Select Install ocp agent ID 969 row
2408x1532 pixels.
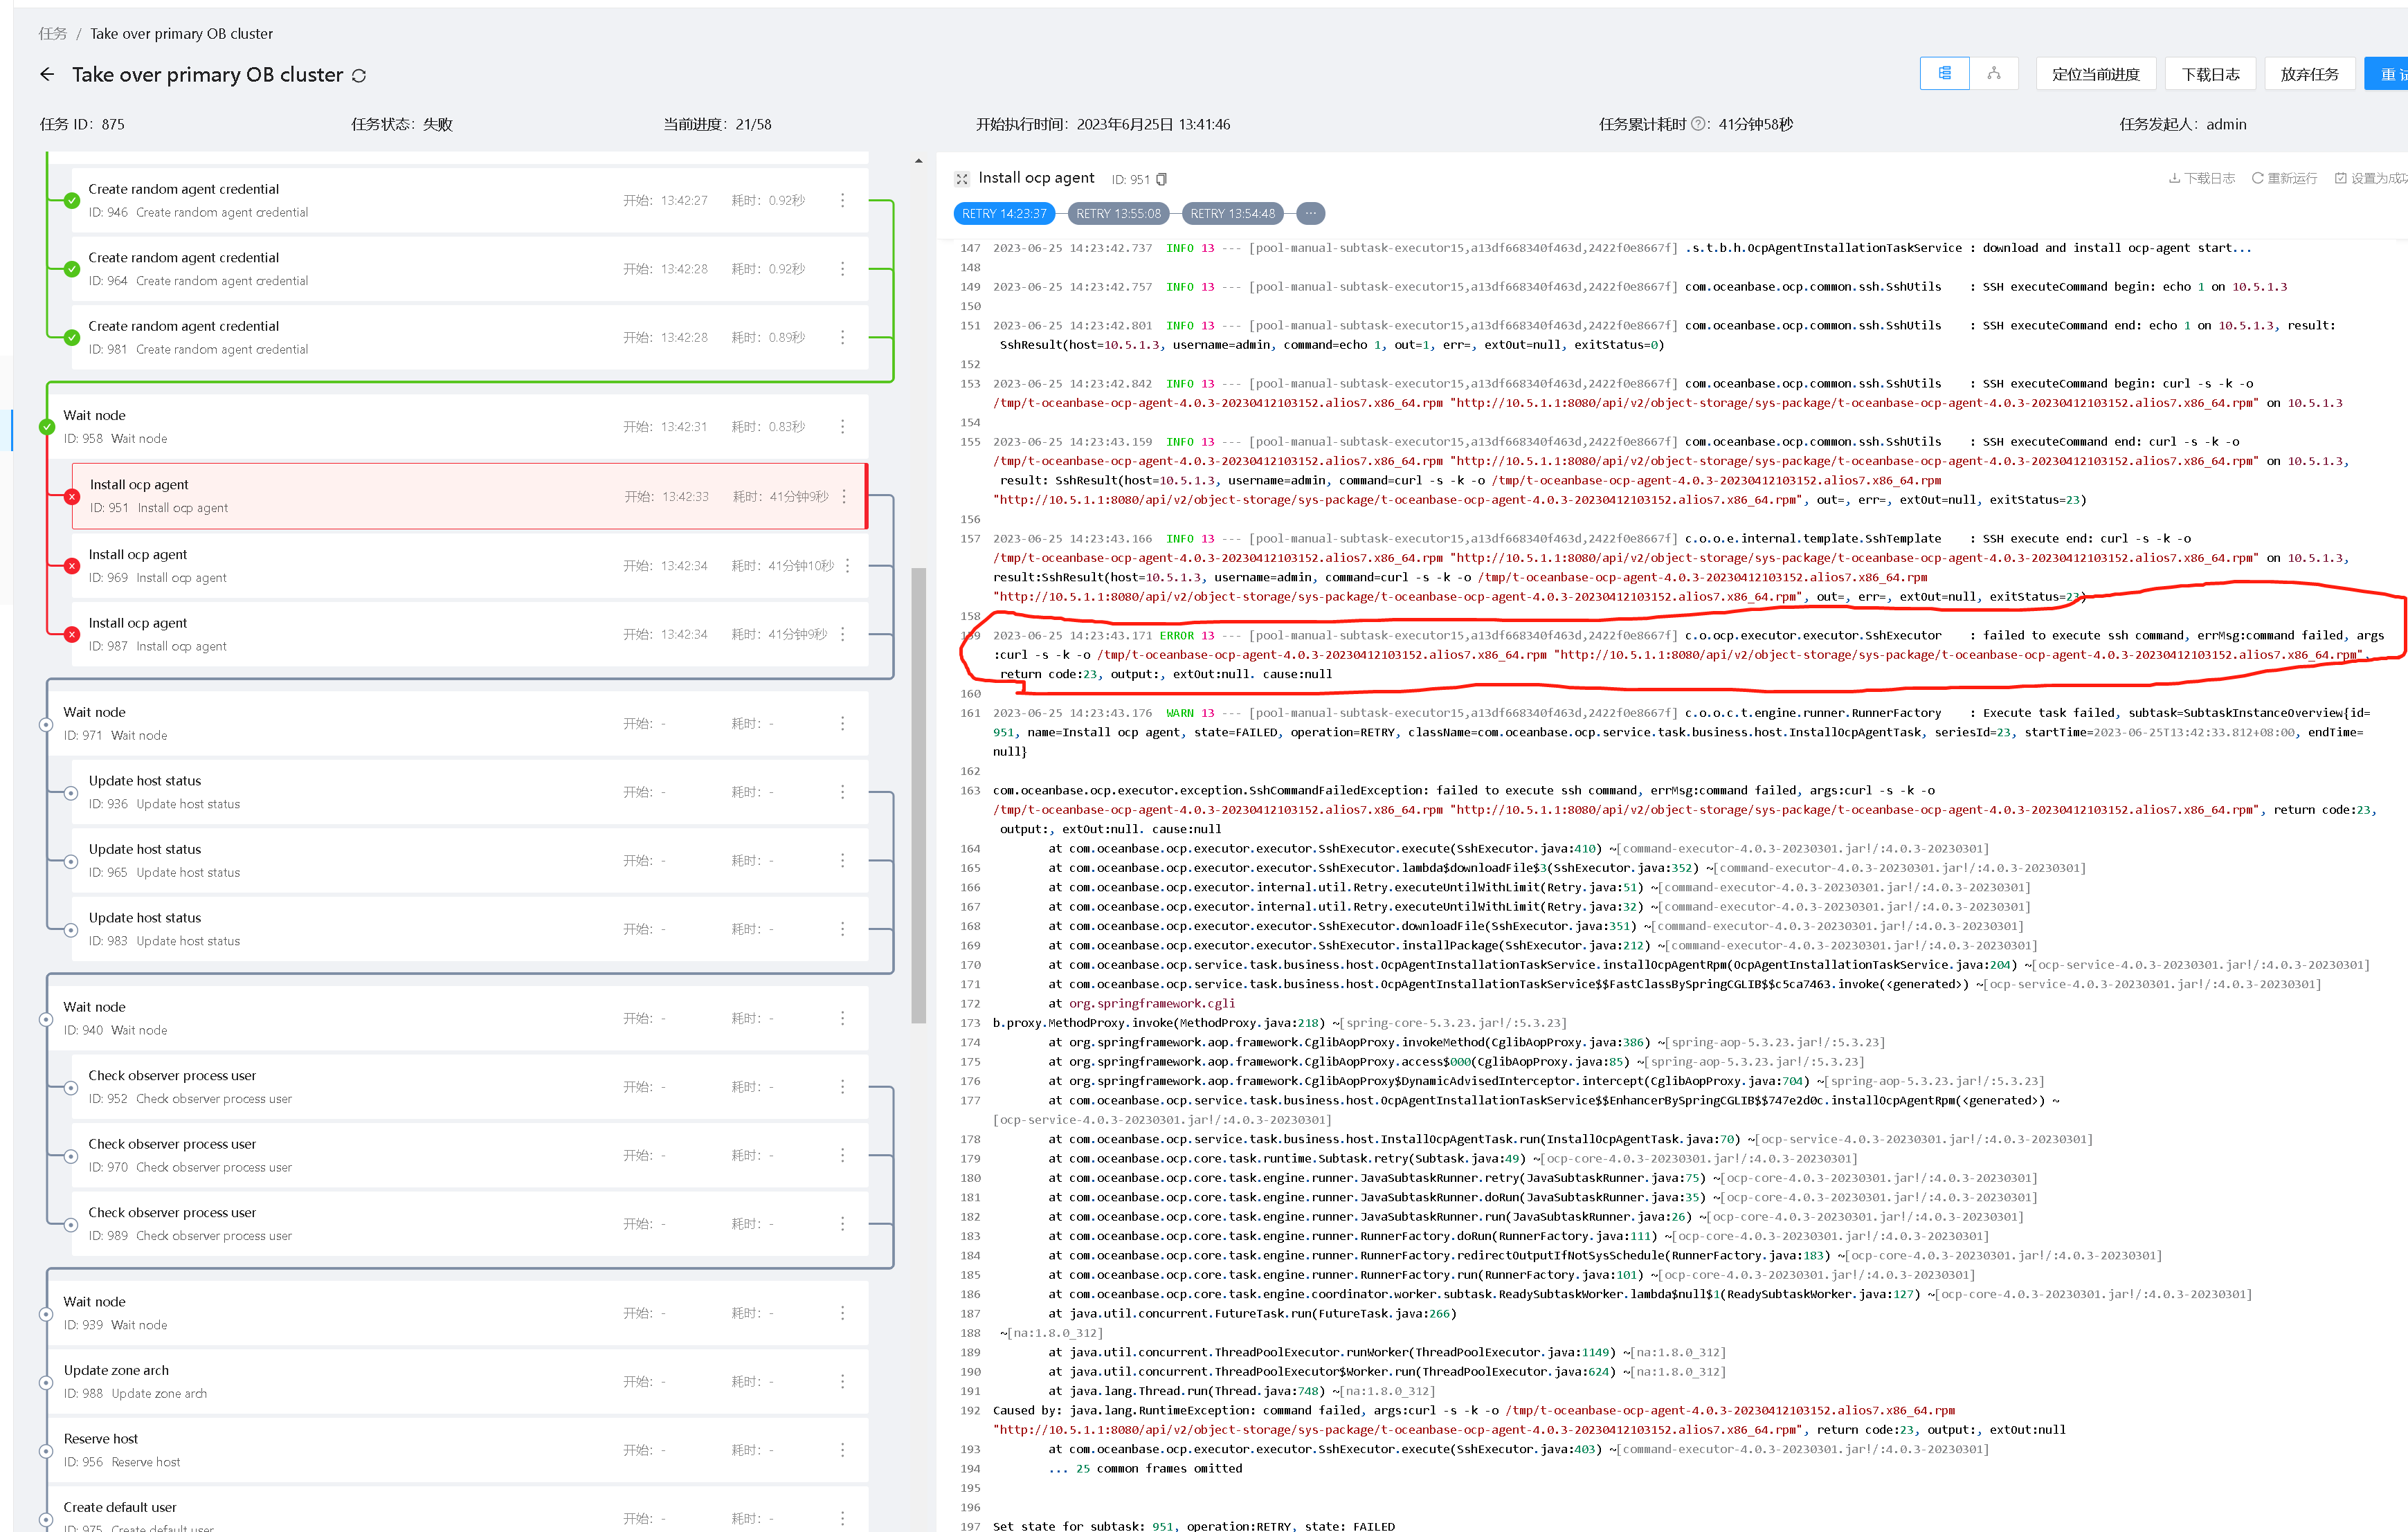[469, 566]
